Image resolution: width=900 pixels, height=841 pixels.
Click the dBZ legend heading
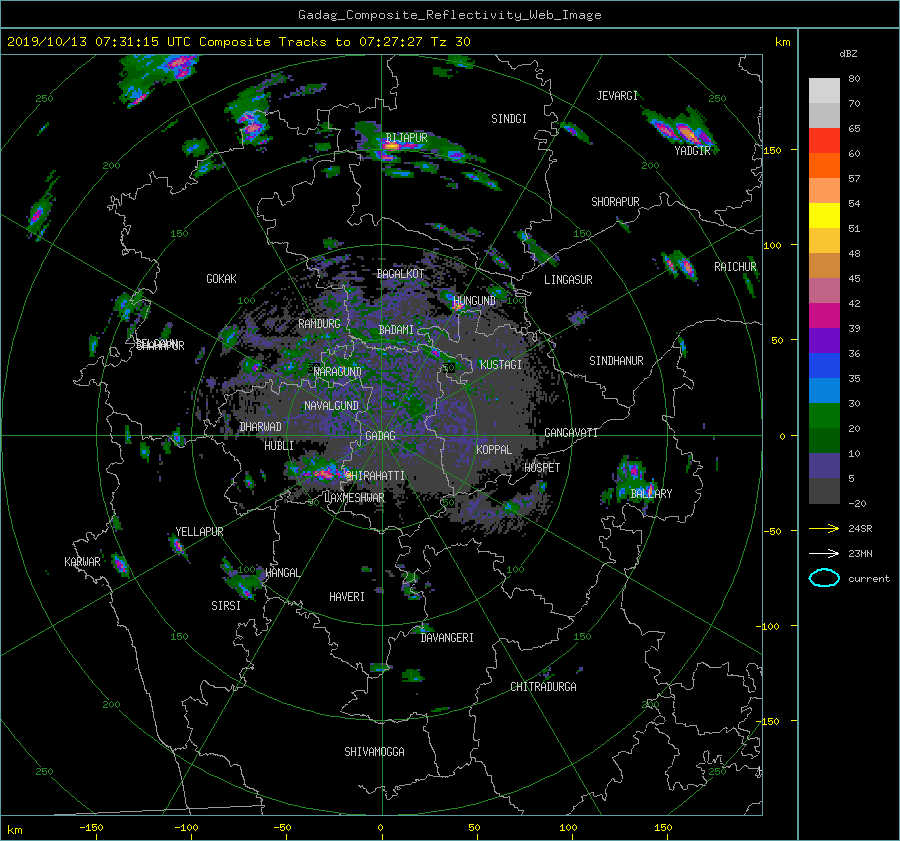[x=848, y=54]
